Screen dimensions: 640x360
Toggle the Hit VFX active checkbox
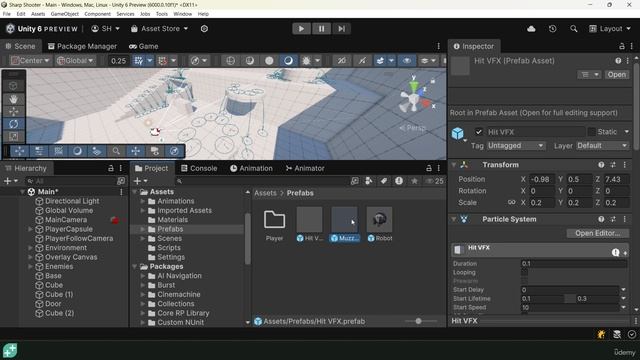(478, 132)
